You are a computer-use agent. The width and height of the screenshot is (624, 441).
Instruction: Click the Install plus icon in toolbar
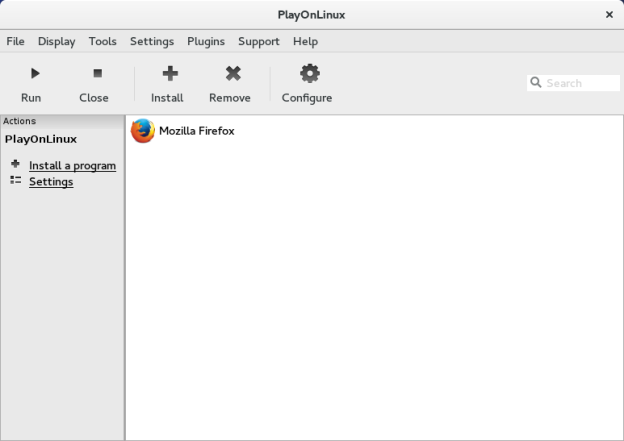[x=170, y=73]
